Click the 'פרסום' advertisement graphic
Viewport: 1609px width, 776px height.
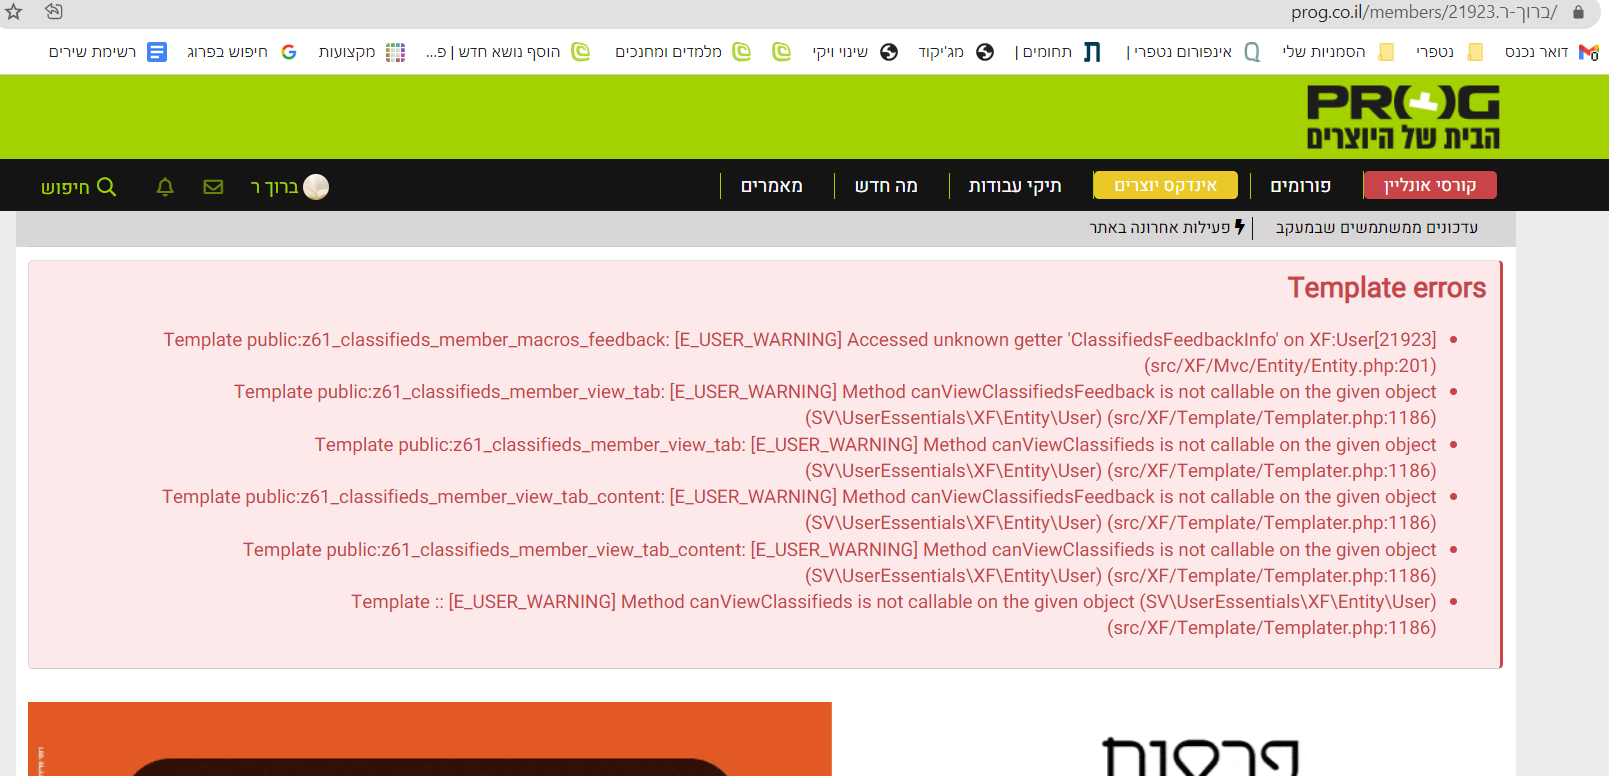click(1200, 757)
